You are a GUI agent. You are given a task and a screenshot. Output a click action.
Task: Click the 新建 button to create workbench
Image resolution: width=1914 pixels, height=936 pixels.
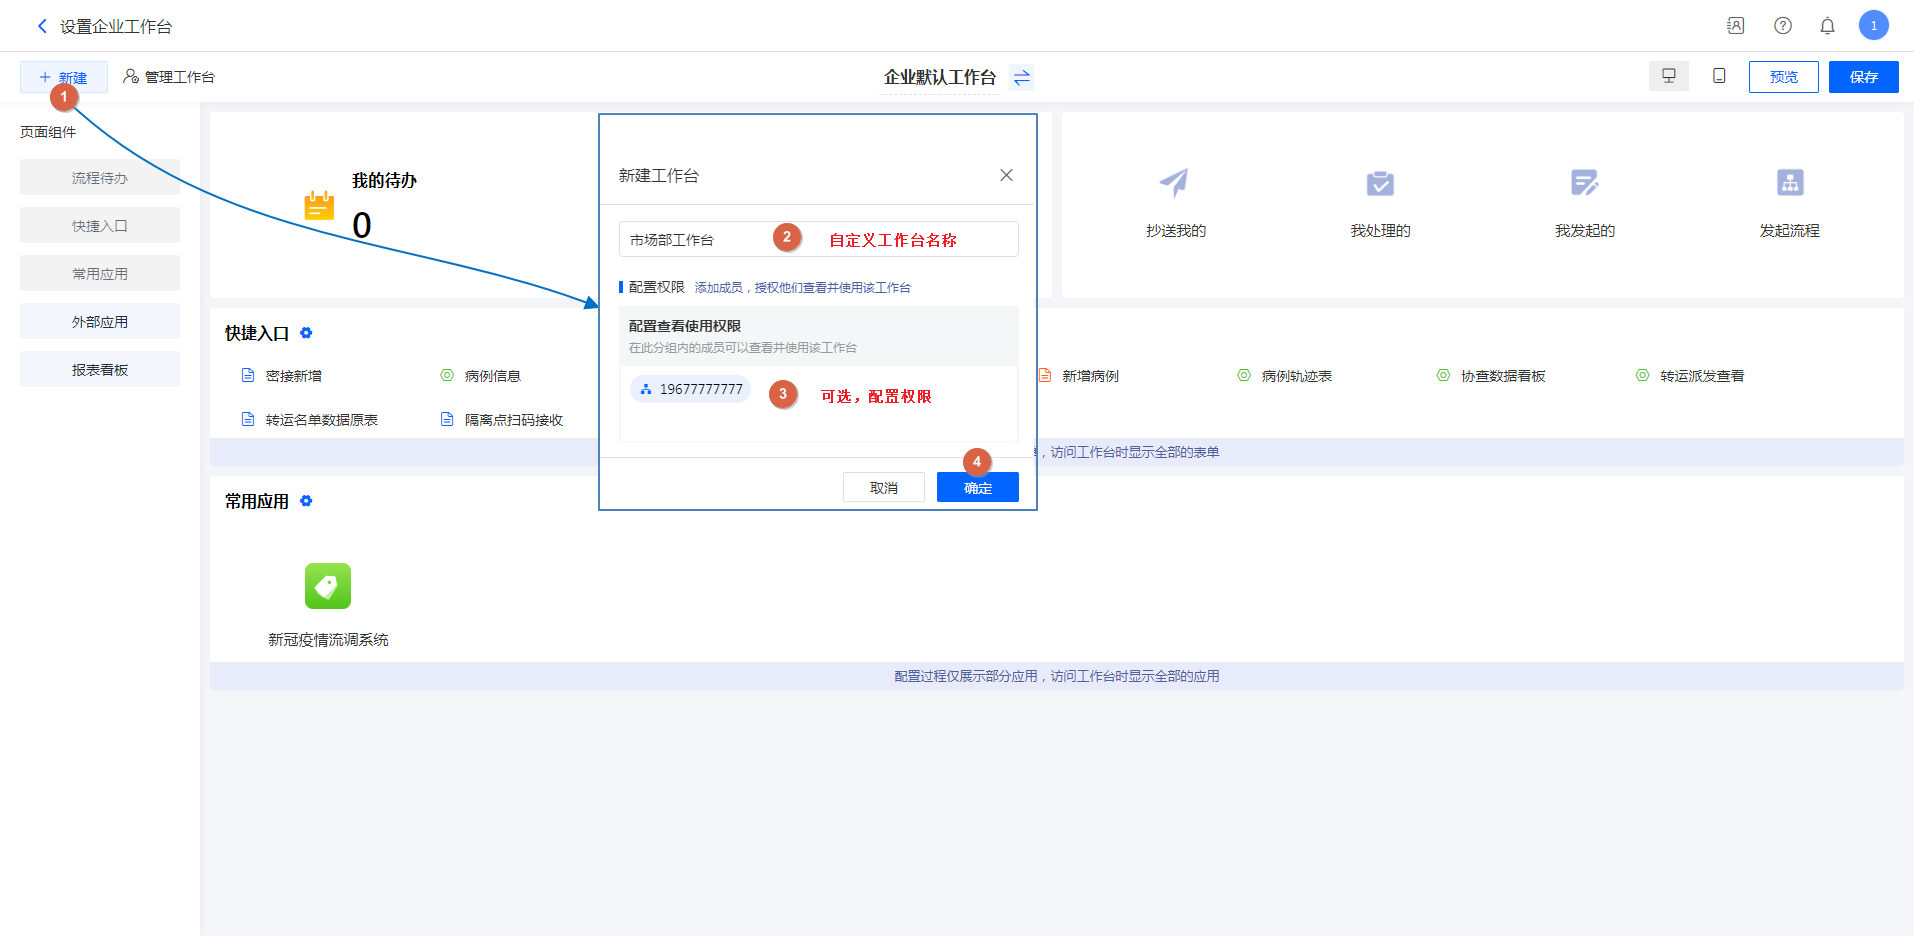(63, 77)
